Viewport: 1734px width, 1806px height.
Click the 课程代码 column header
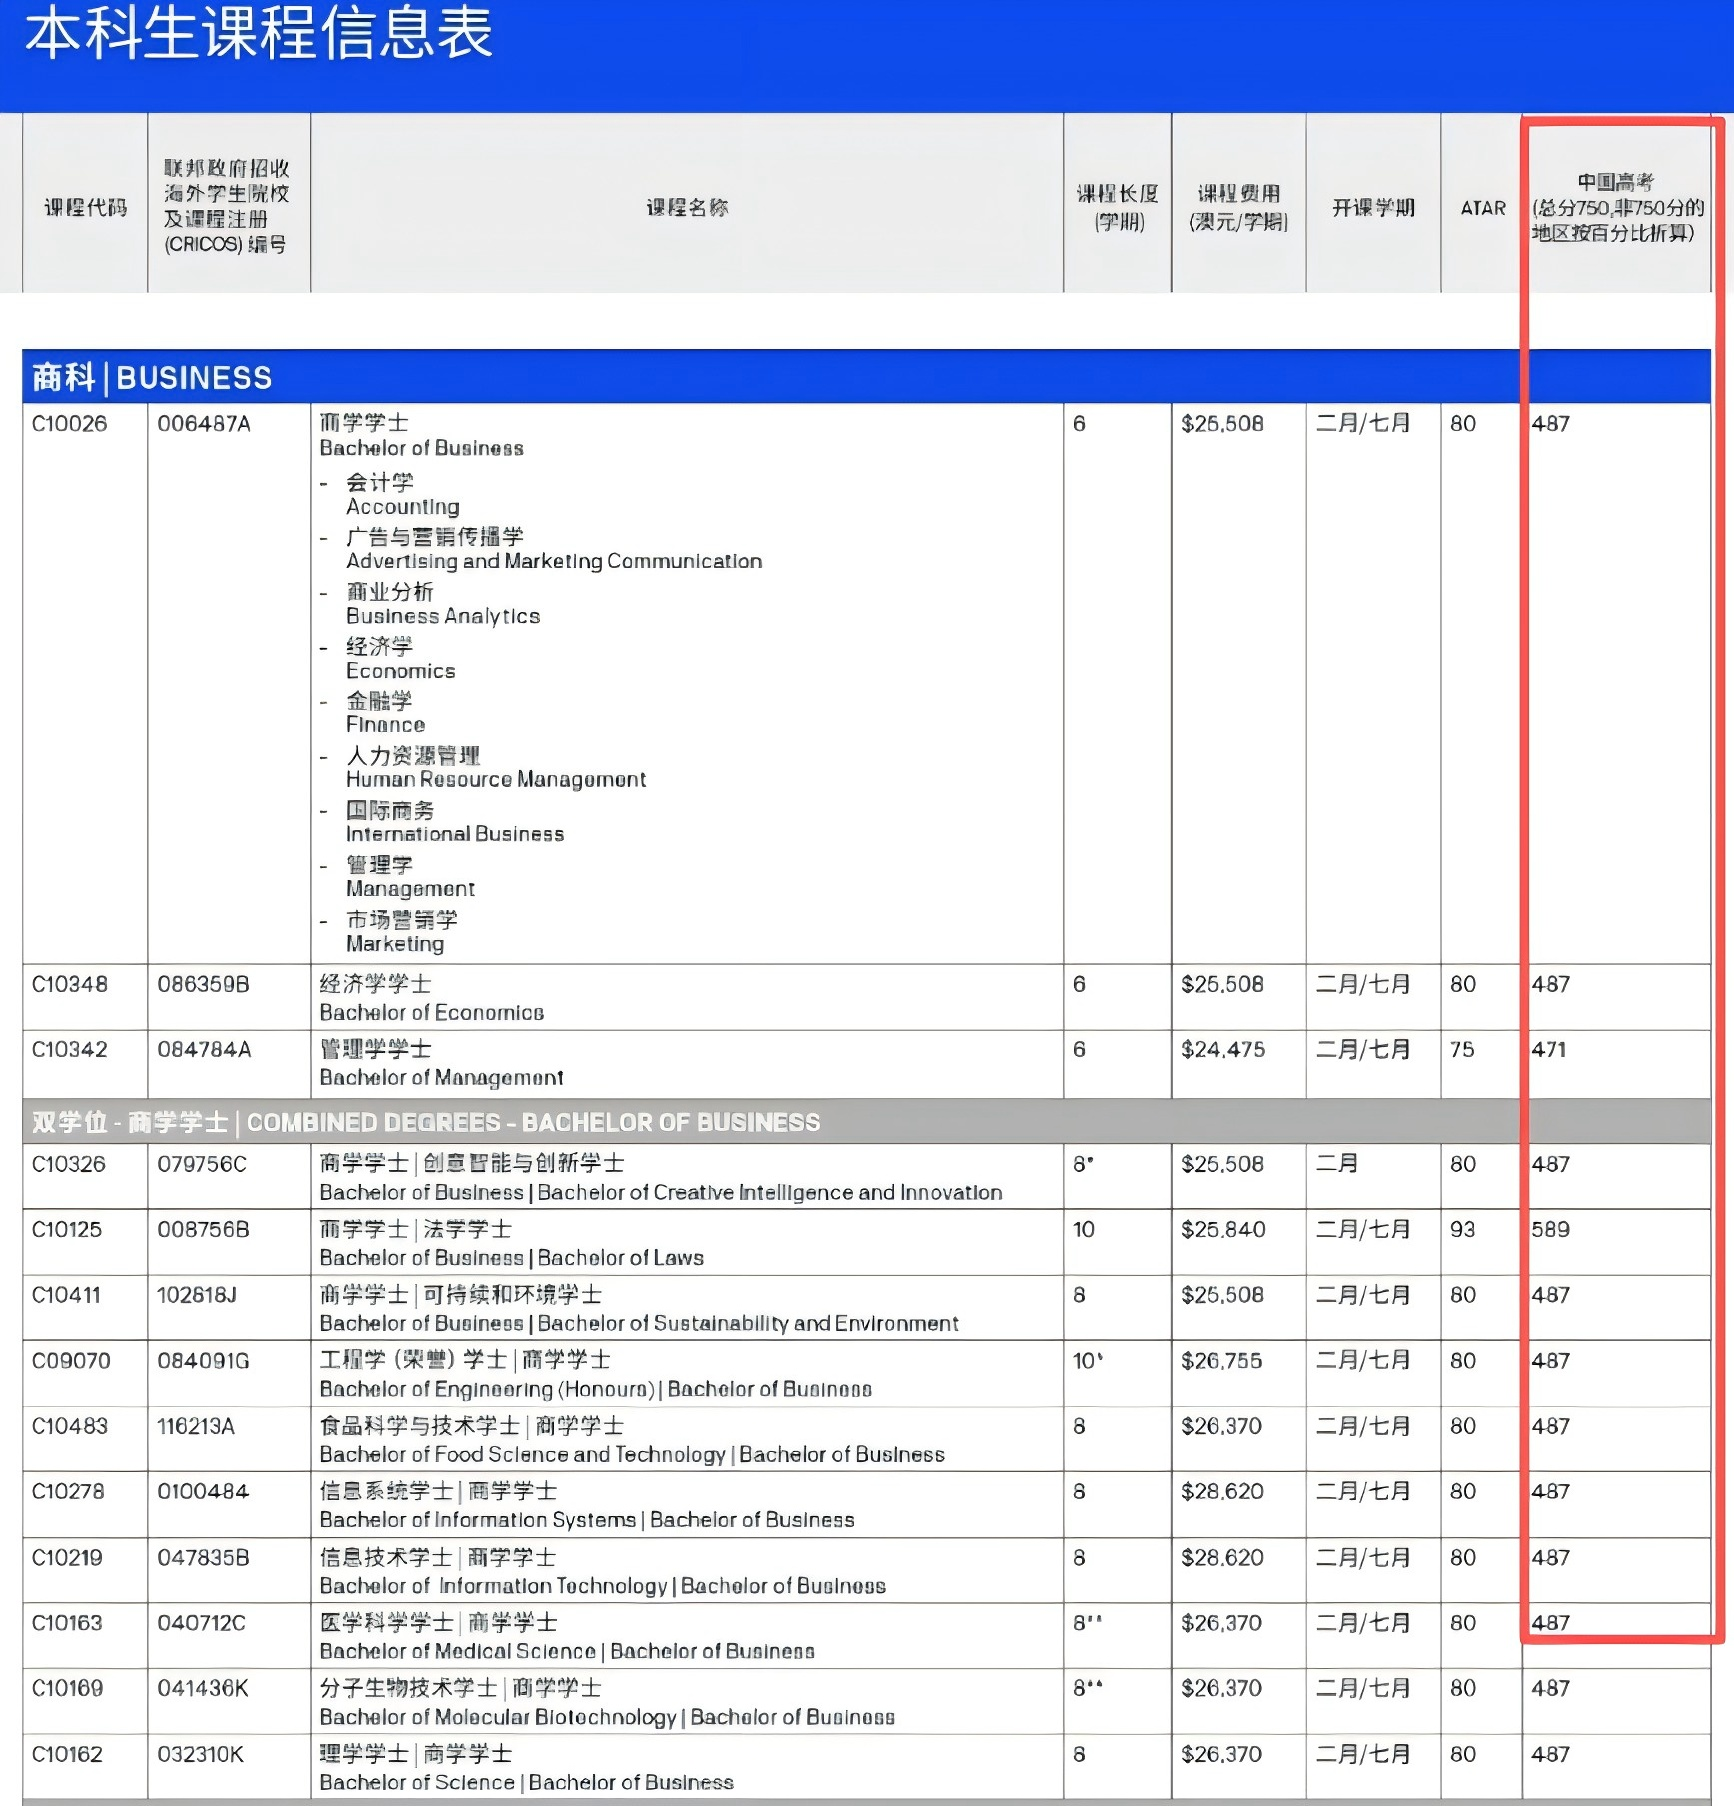click(86, 207)
